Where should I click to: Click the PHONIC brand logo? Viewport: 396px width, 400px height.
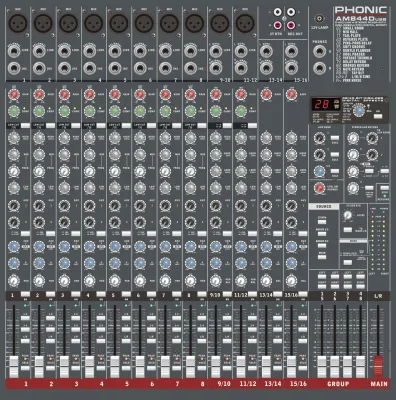click(x=361, y=10)
